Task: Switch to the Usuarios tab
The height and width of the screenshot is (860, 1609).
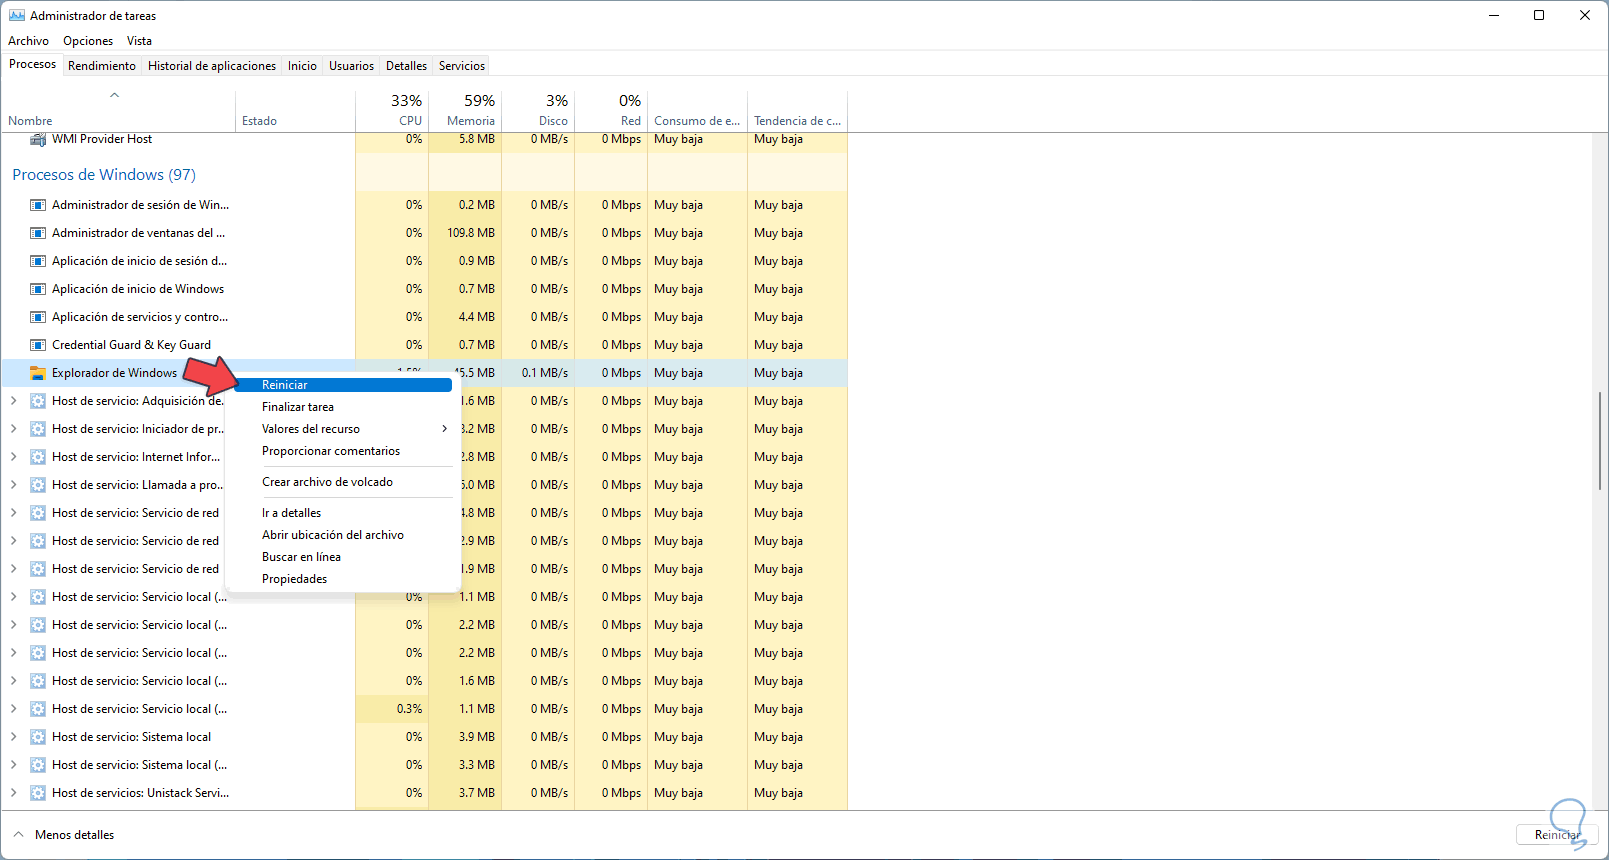Action: pyautogui.click(x=352, y=66)
